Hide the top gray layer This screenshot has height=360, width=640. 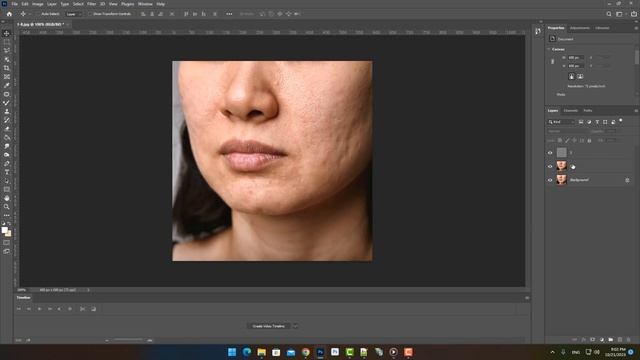pyautogui.click(x=550, y=153)
